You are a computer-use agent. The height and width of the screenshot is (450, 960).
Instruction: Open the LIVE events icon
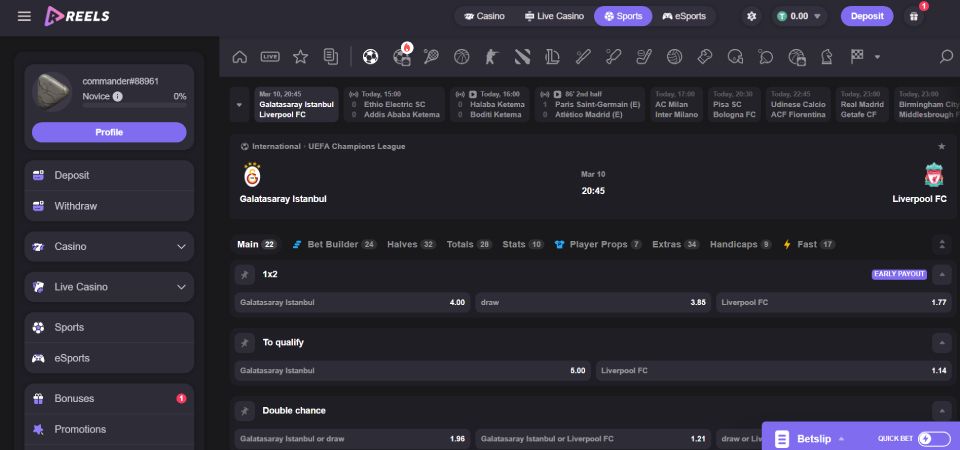click(x=270, y=57)
